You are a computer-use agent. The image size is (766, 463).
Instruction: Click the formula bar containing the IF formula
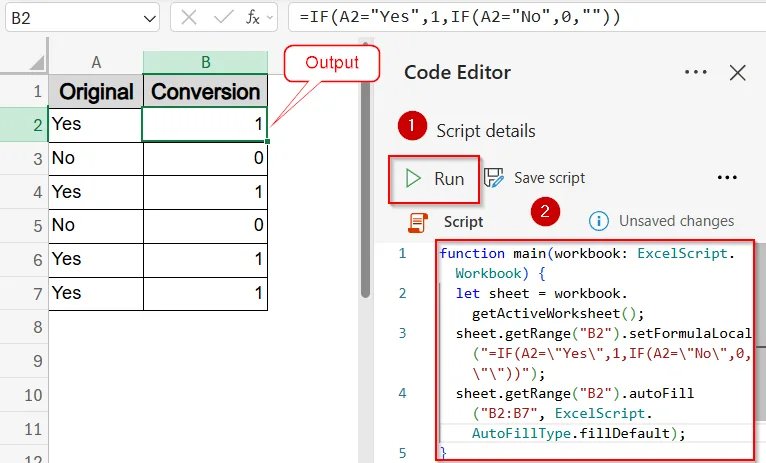click(527, 18)
